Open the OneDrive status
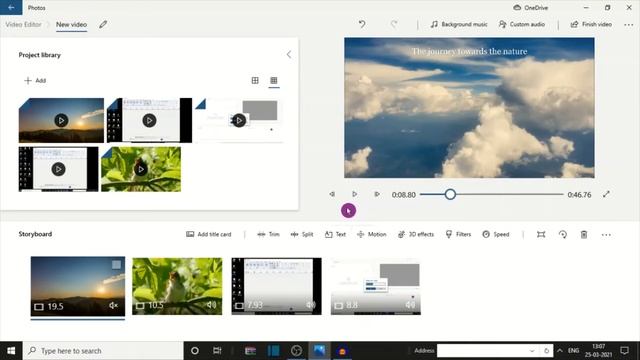Image resolution: width=640 pixels, height=360 pixels. (530, 7)
